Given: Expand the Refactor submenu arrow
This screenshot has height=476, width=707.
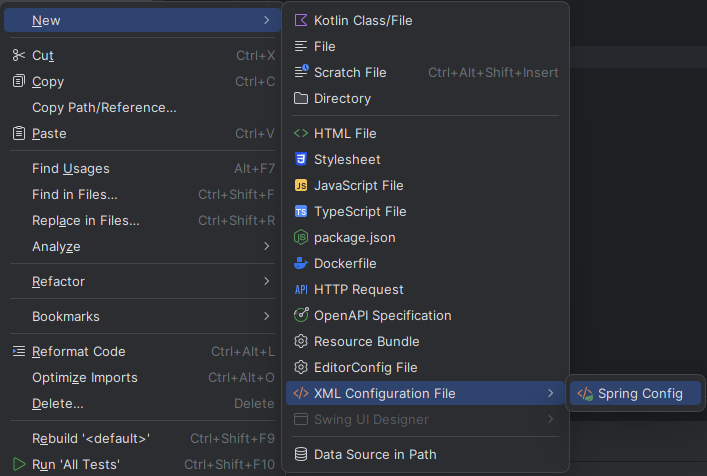Looking at the screenshot, I should pos(266,281).
